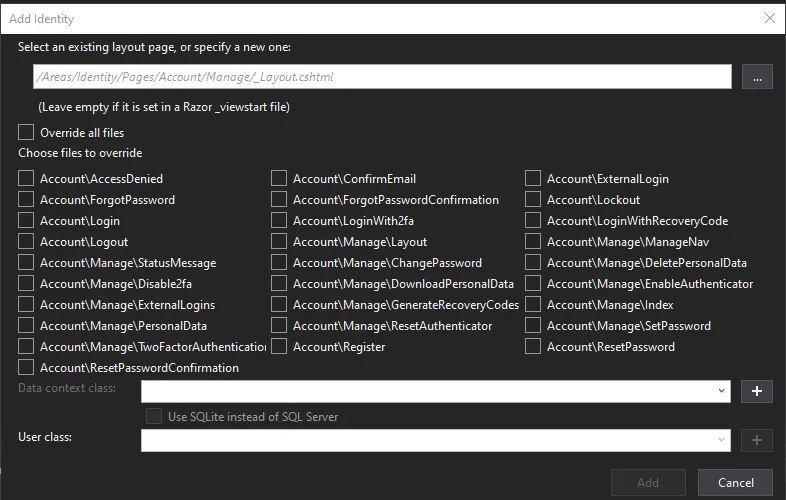
Task: Click the layout page path input field
Action: click(x=380, y=77)
